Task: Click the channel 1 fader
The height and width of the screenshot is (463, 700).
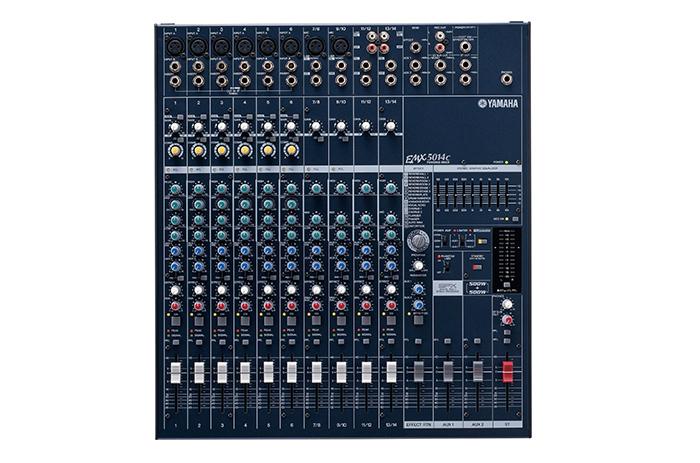Action: click(x=175, y=373)
